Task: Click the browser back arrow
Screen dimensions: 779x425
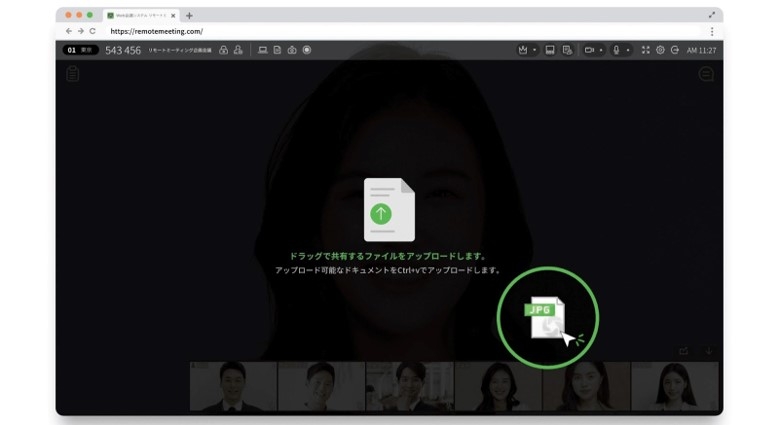Action: [69, 32]
